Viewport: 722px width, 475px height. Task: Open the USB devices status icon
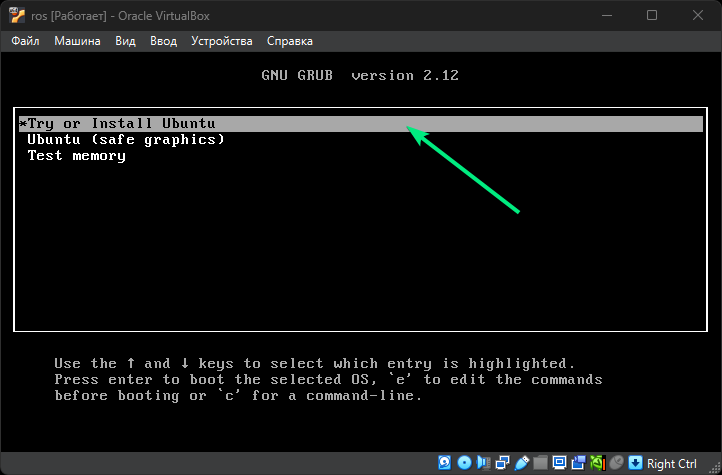click(x=522, y=463)
